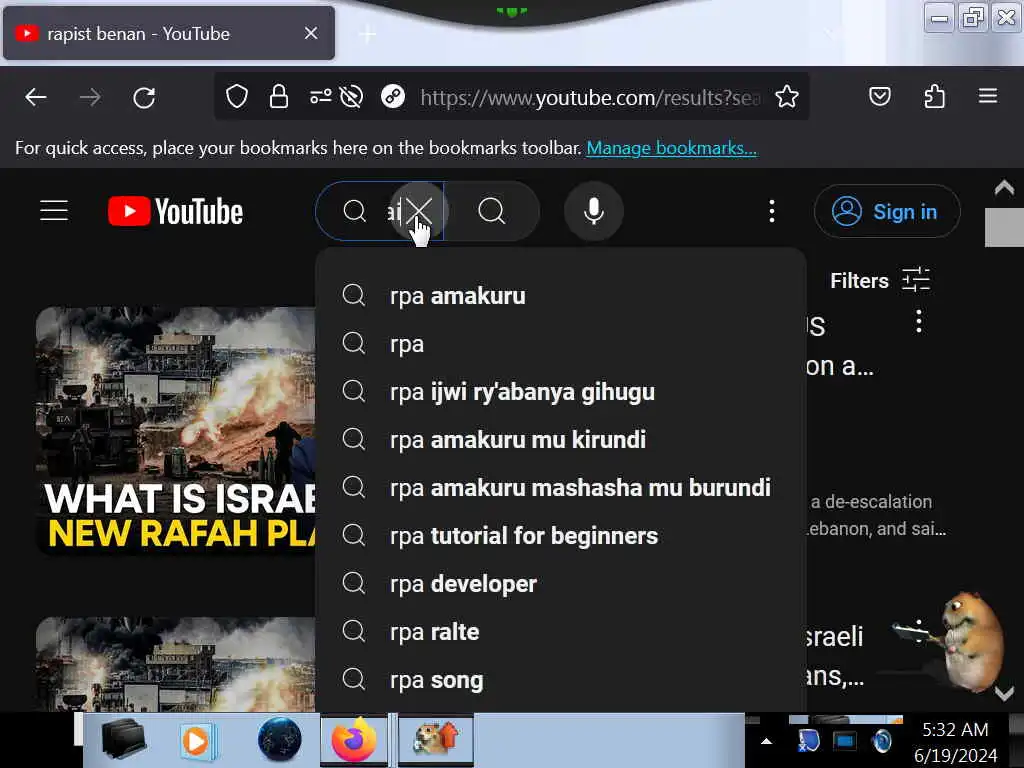Viewport: 1024px width, 768px height.
Task: Click the vertical scrollbar thumb
Action: 1004,227
